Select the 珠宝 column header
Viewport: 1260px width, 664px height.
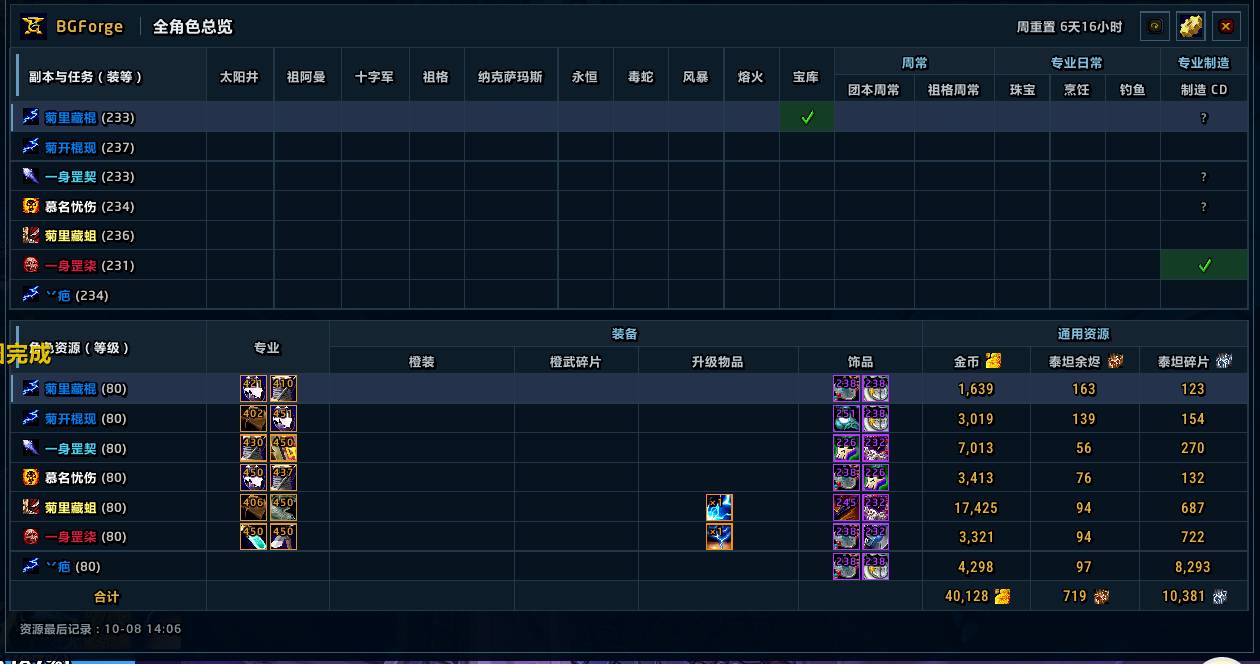pos(1022,90)
